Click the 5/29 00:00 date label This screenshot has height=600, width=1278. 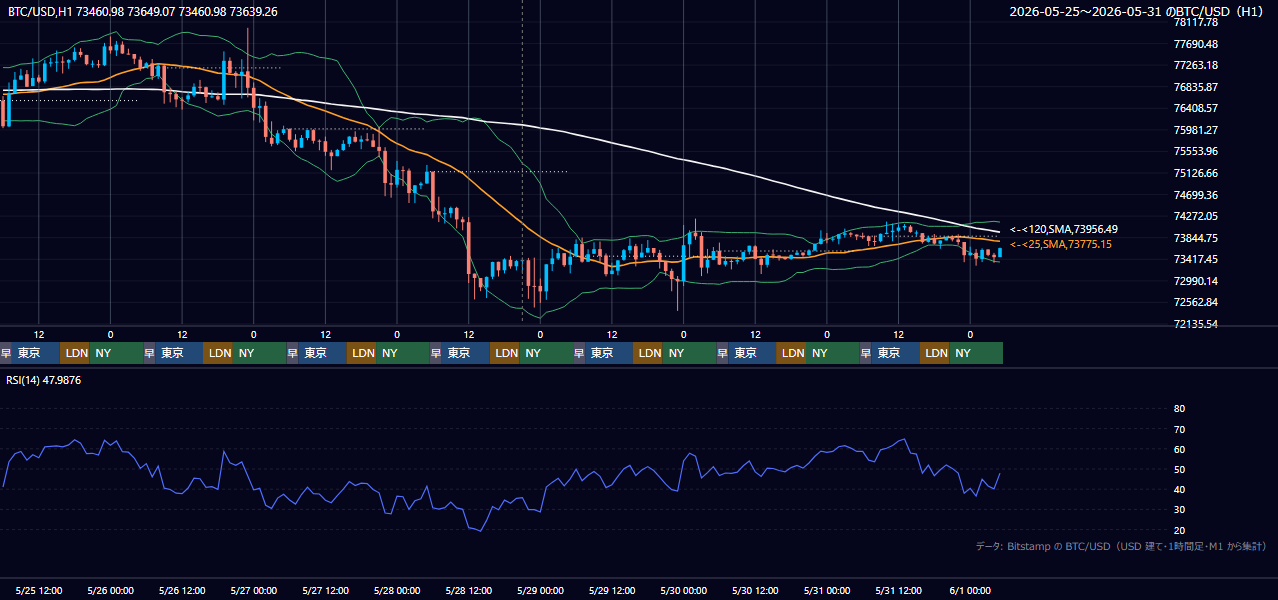tap(541, 590)
